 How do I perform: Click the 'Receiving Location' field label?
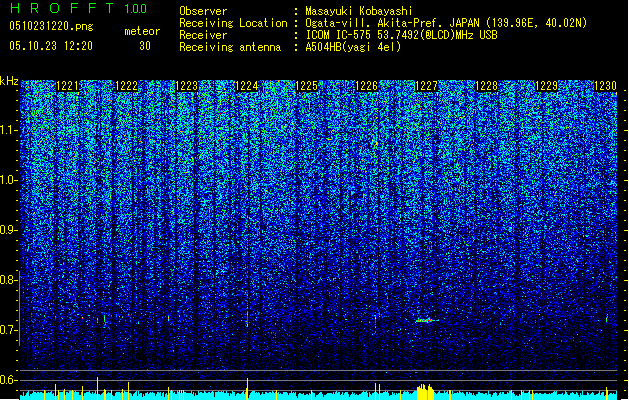coord(233,23)
